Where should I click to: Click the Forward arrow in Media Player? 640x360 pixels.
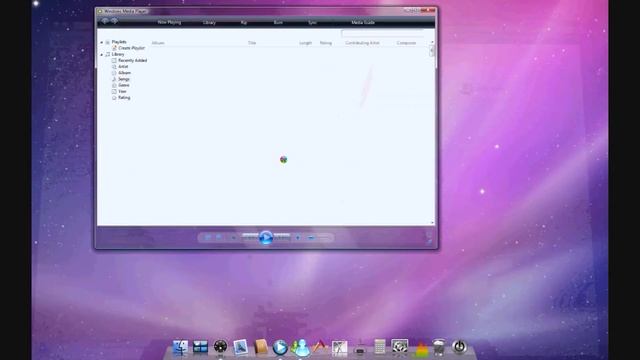[x=114, y=21]
